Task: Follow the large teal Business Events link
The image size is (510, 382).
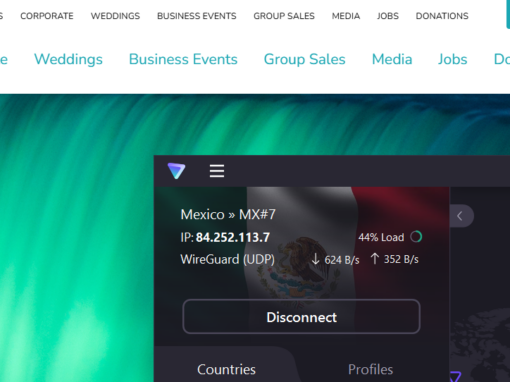Action: [183, 59]
